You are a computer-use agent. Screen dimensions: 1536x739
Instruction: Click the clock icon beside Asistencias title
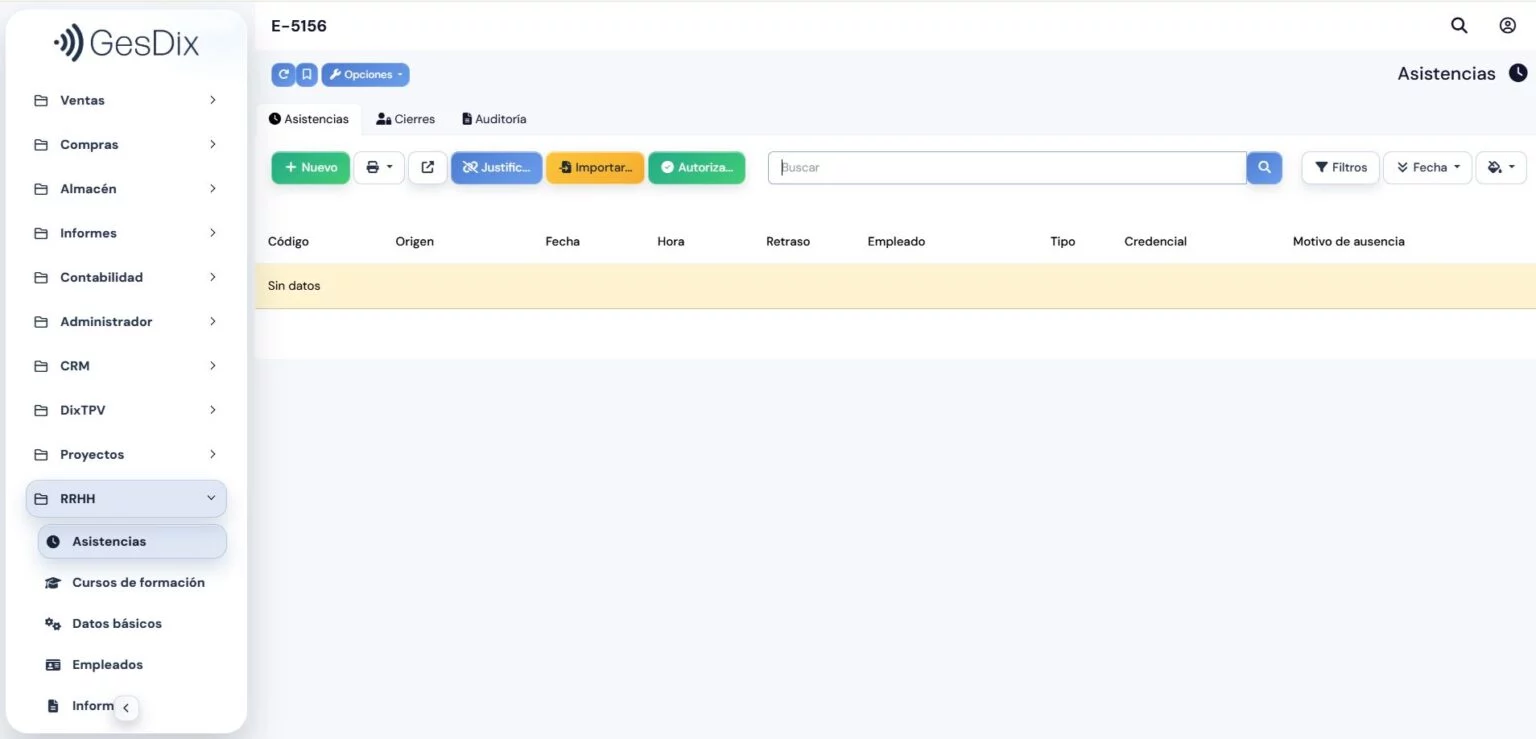point(1518,73)
